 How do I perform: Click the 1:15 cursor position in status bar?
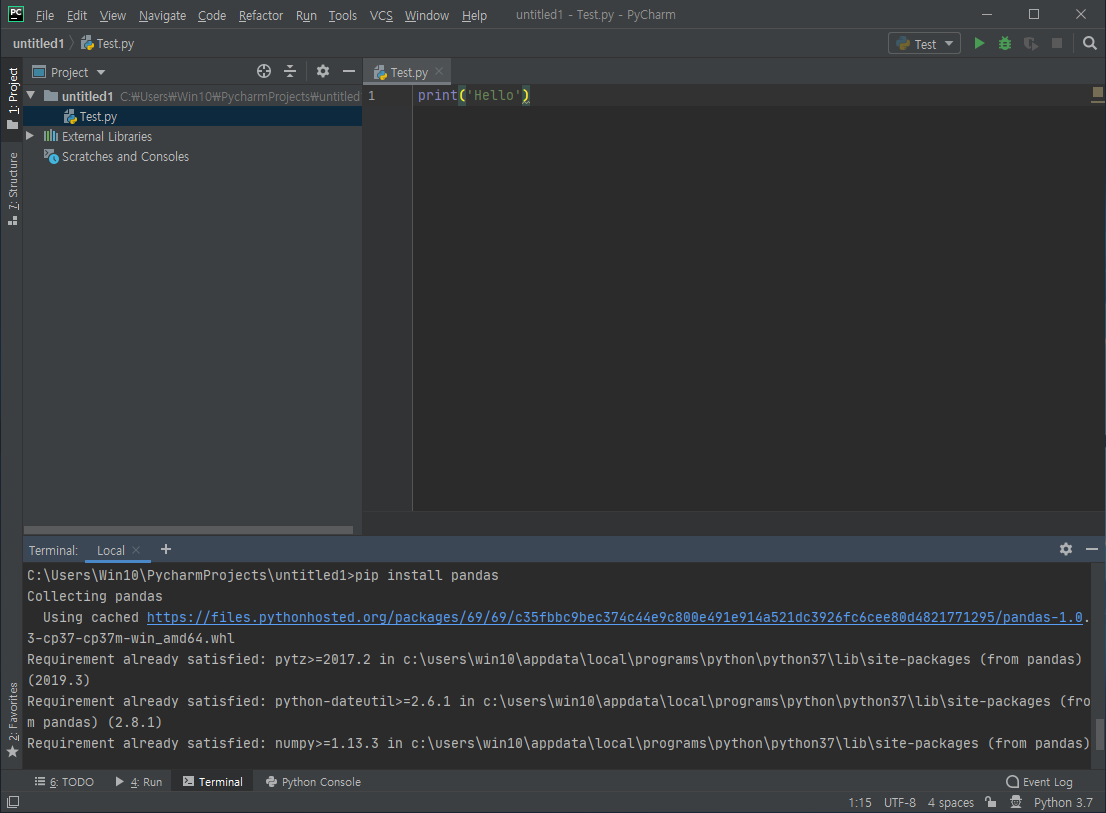[859, 802]
